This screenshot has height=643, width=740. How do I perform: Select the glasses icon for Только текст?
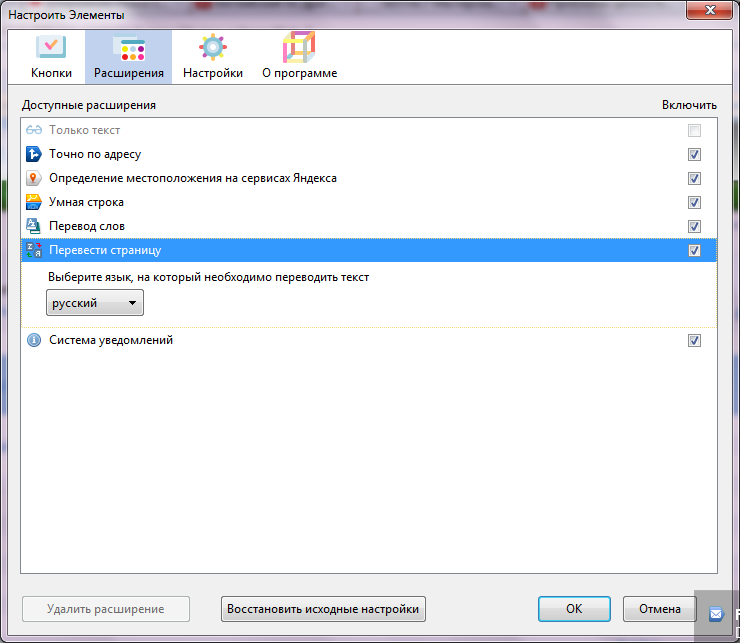(x=34, y=130)
